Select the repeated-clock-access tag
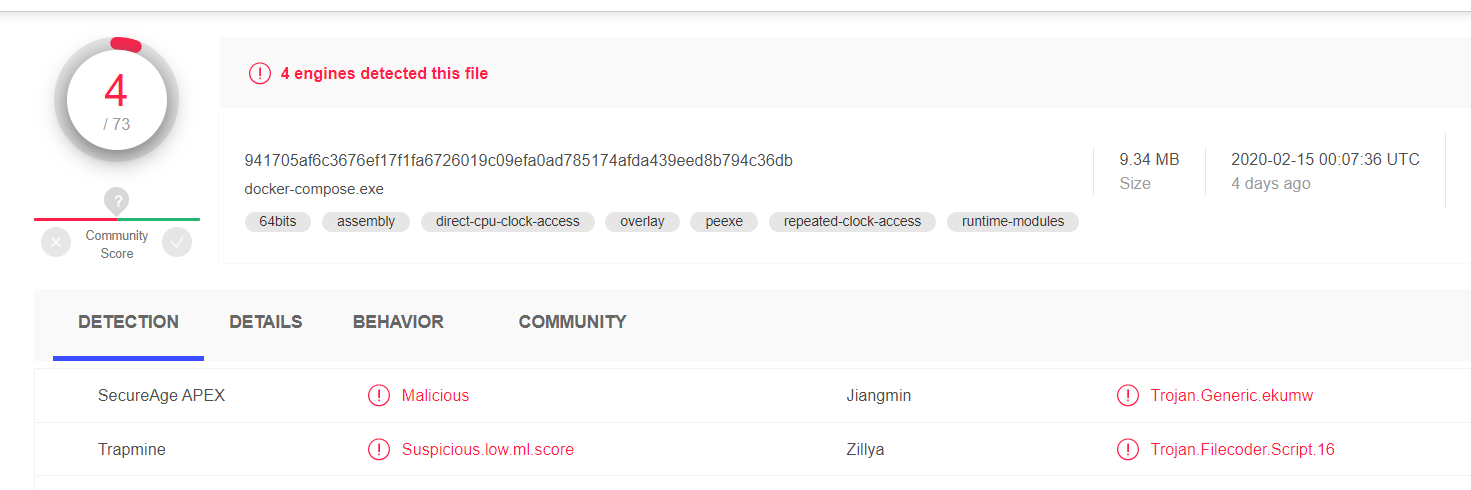Screen dimensions: 1471x490 852,222
